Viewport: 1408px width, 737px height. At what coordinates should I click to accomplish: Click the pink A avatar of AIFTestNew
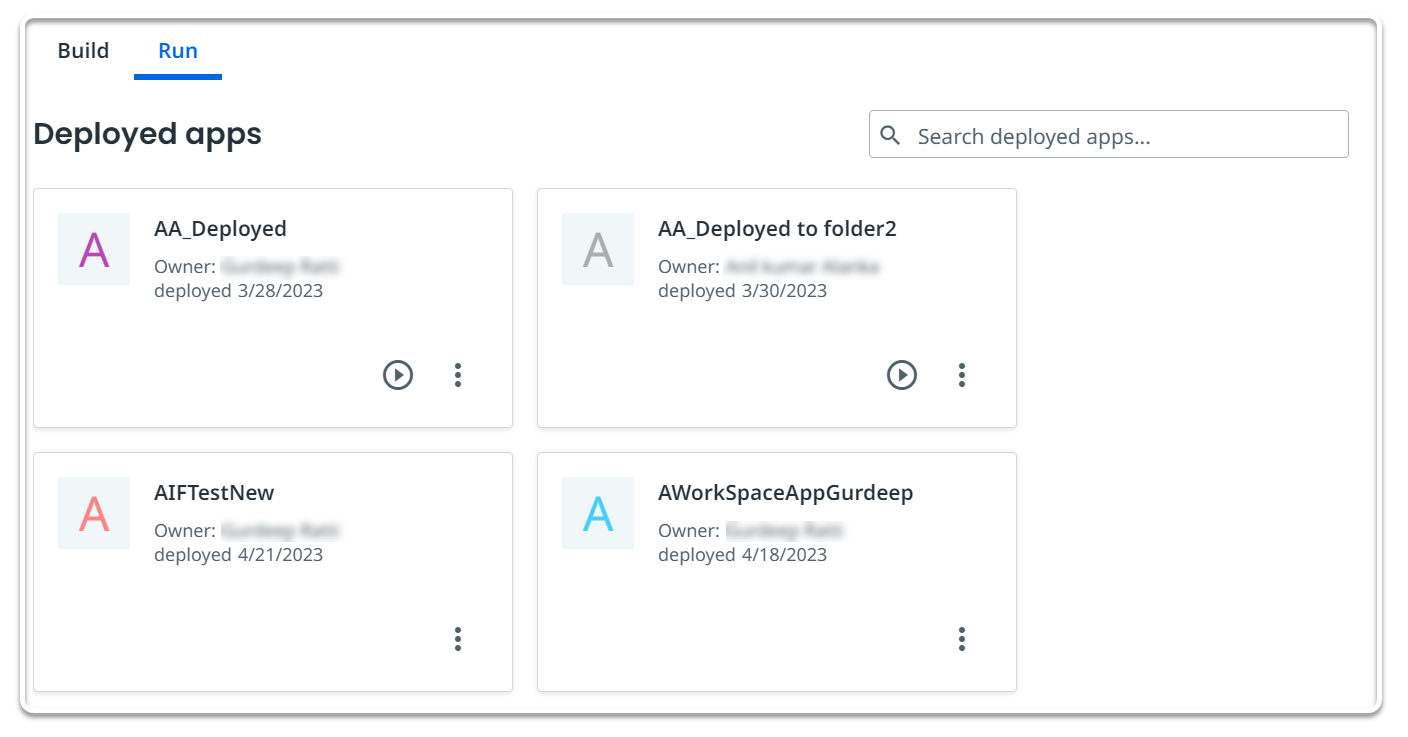tap(94, 513)
